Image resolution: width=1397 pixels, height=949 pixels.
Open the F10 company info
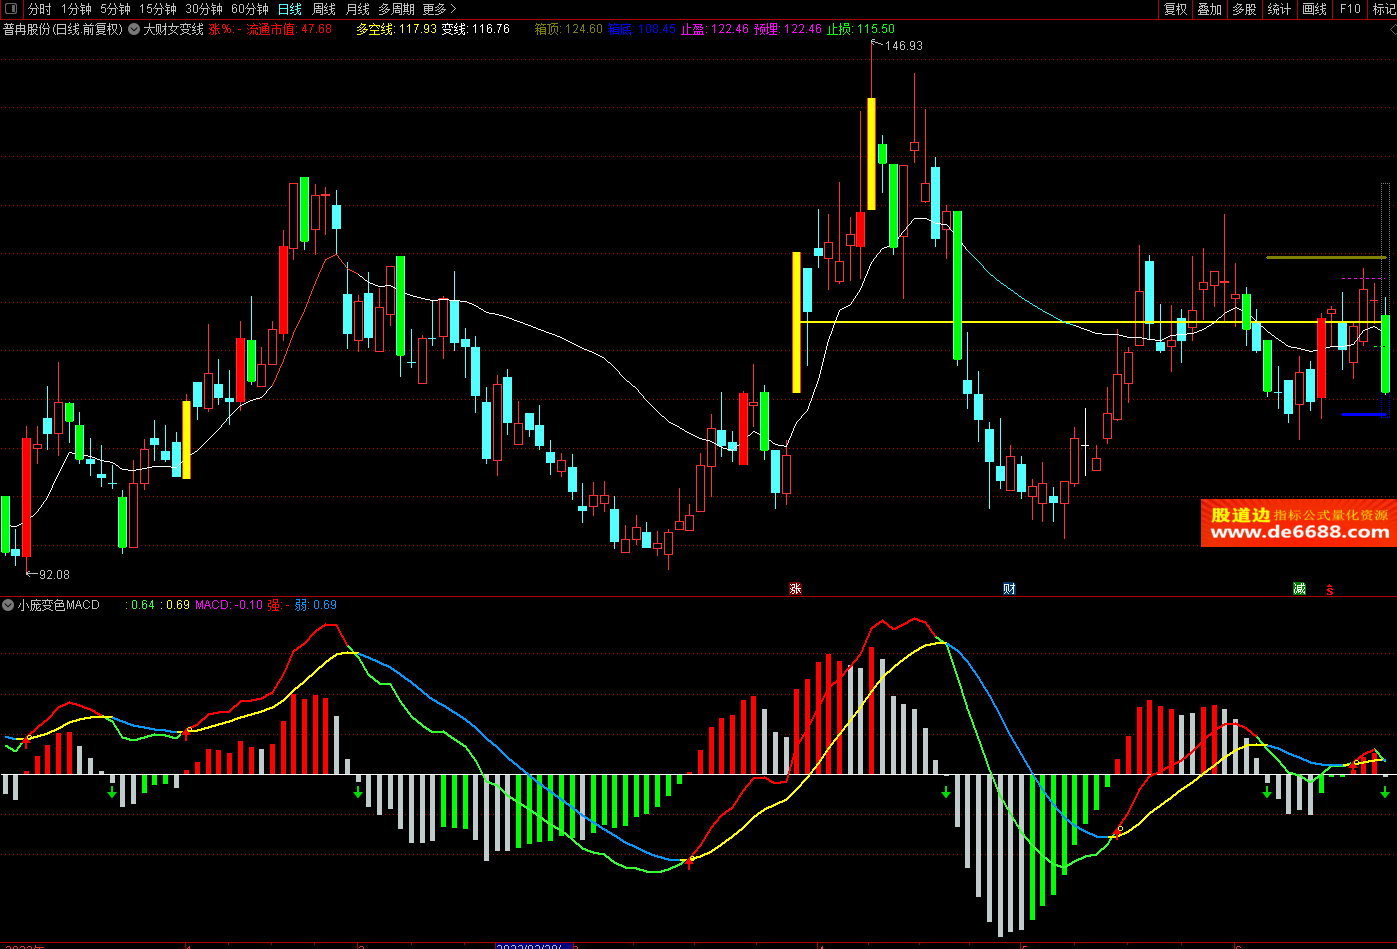point(1350,9)
